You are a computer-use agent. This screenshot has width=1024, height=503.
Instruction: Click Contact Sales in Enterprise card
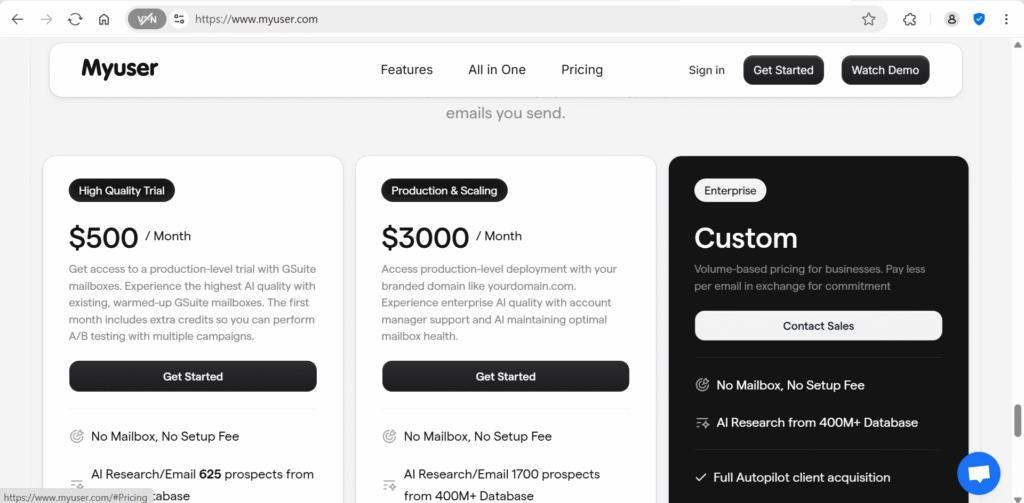pyautogui.click(x=818, y=326)
